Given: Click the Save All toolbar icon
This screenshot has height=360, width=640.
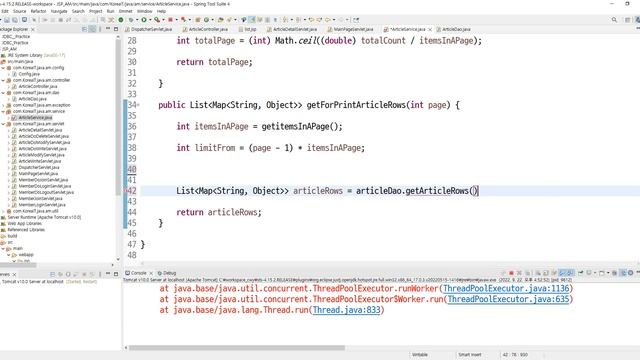Looking at the screenshot, I should click(x=15, y=20).
